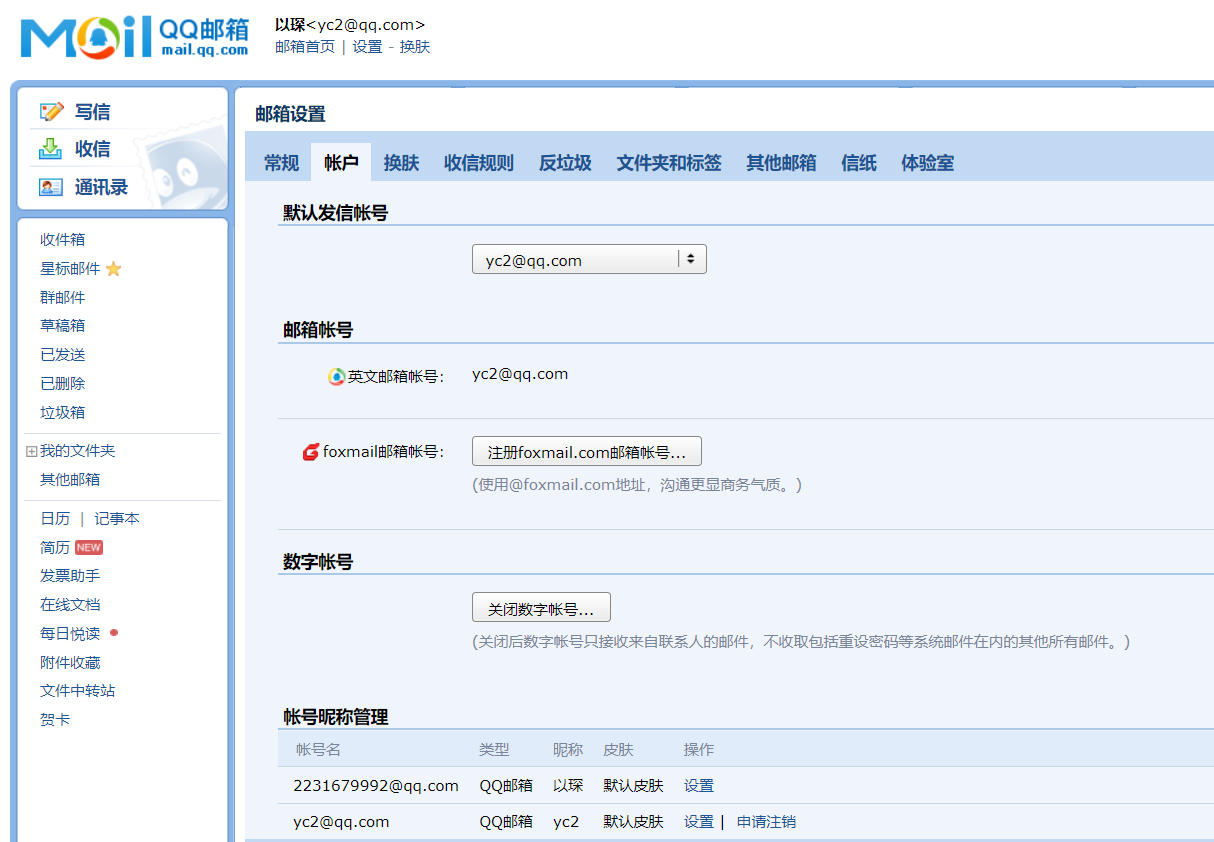Click the contacts card icon beside 通讯录

click(51, 187)
